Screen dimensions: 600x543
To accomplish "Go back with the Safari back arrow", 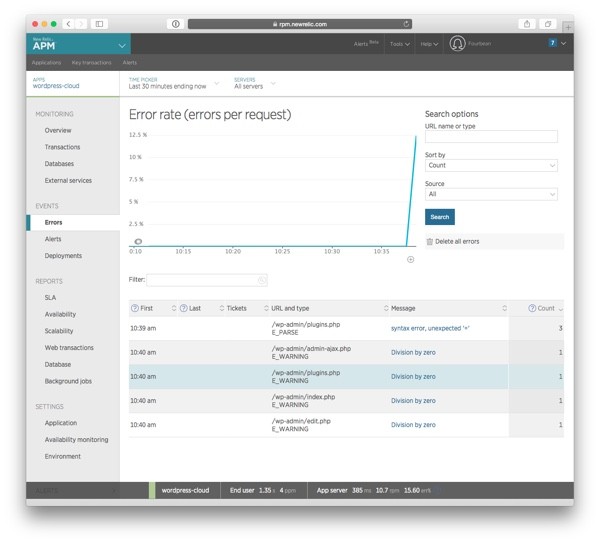I will pos(68,24).
